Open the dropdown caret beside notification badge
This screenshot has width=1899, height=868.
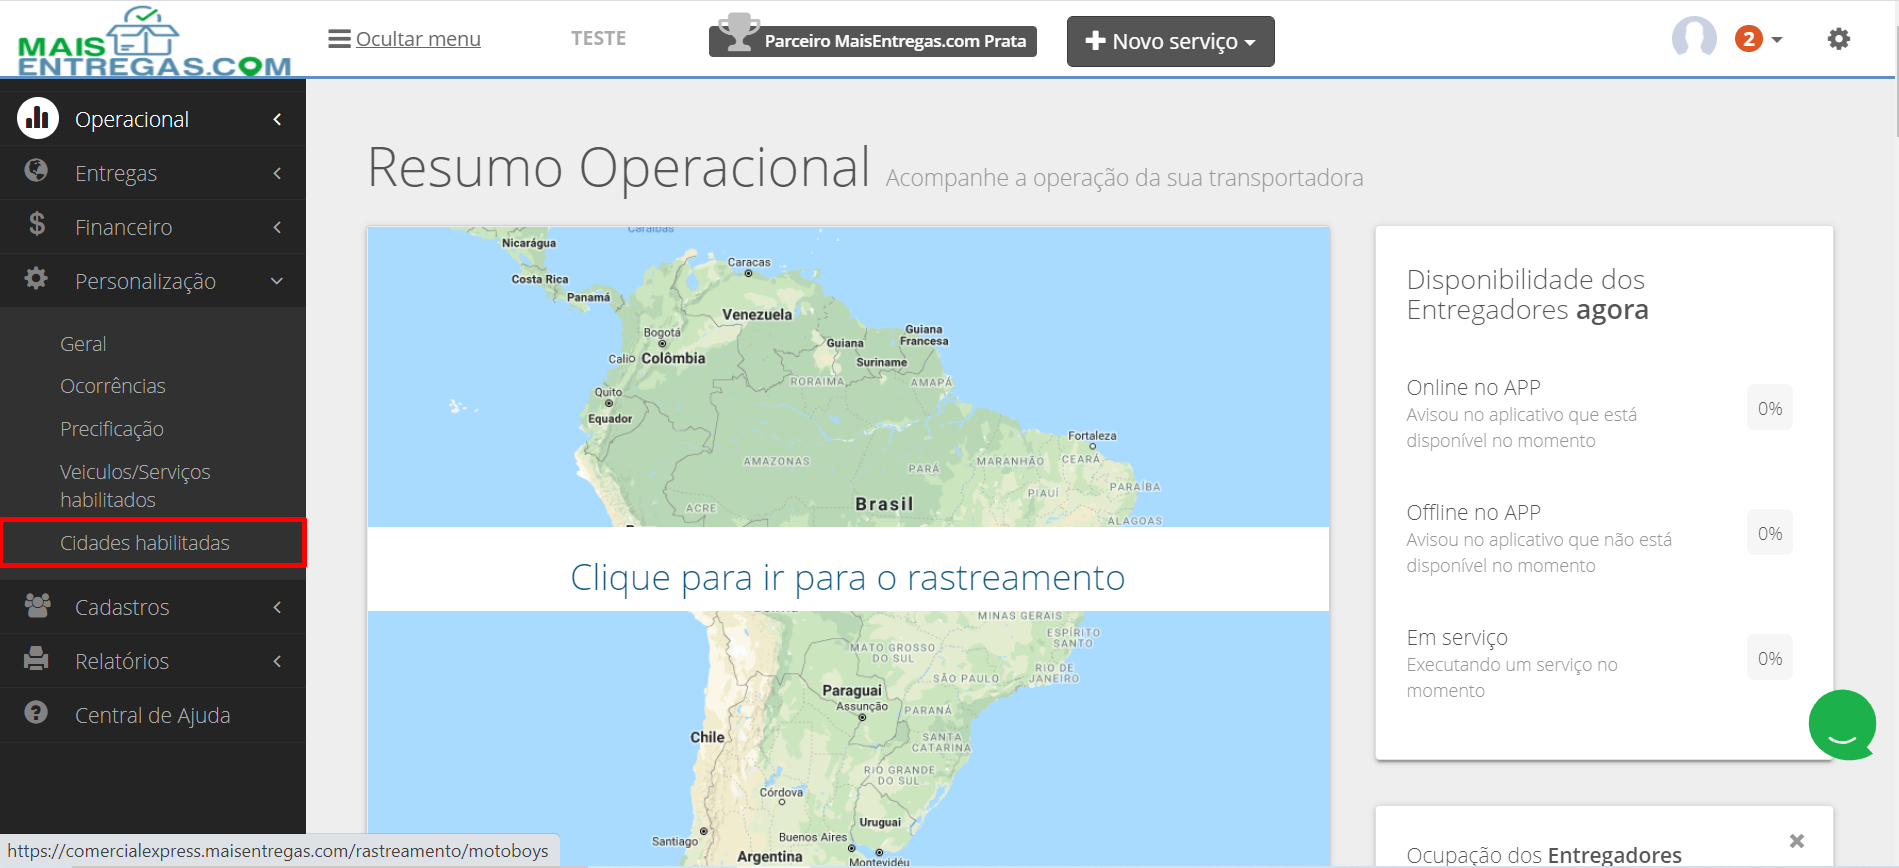1777,40
